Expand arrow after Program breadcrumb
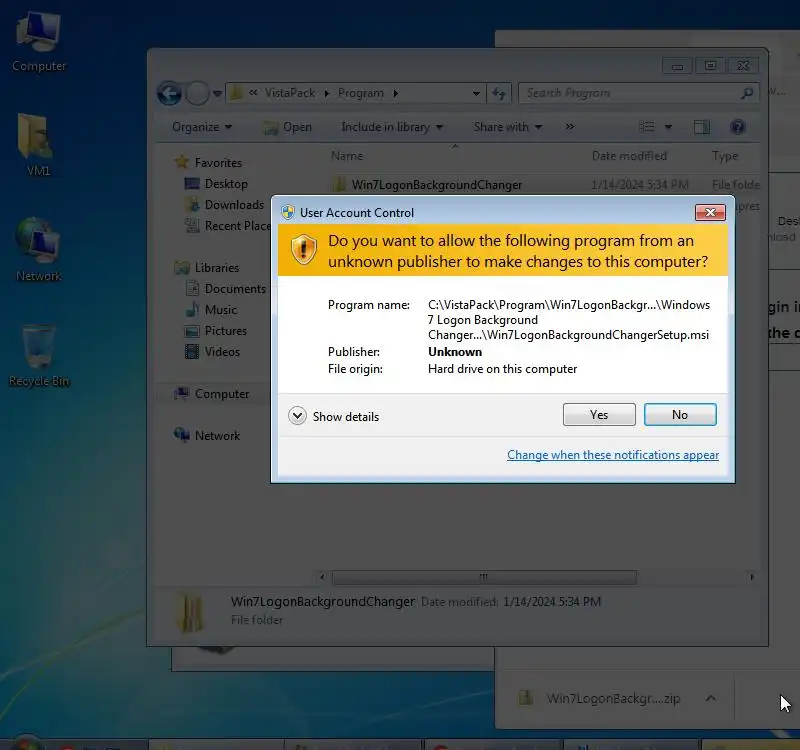This screenshot has height=750, width=800. 395,93
